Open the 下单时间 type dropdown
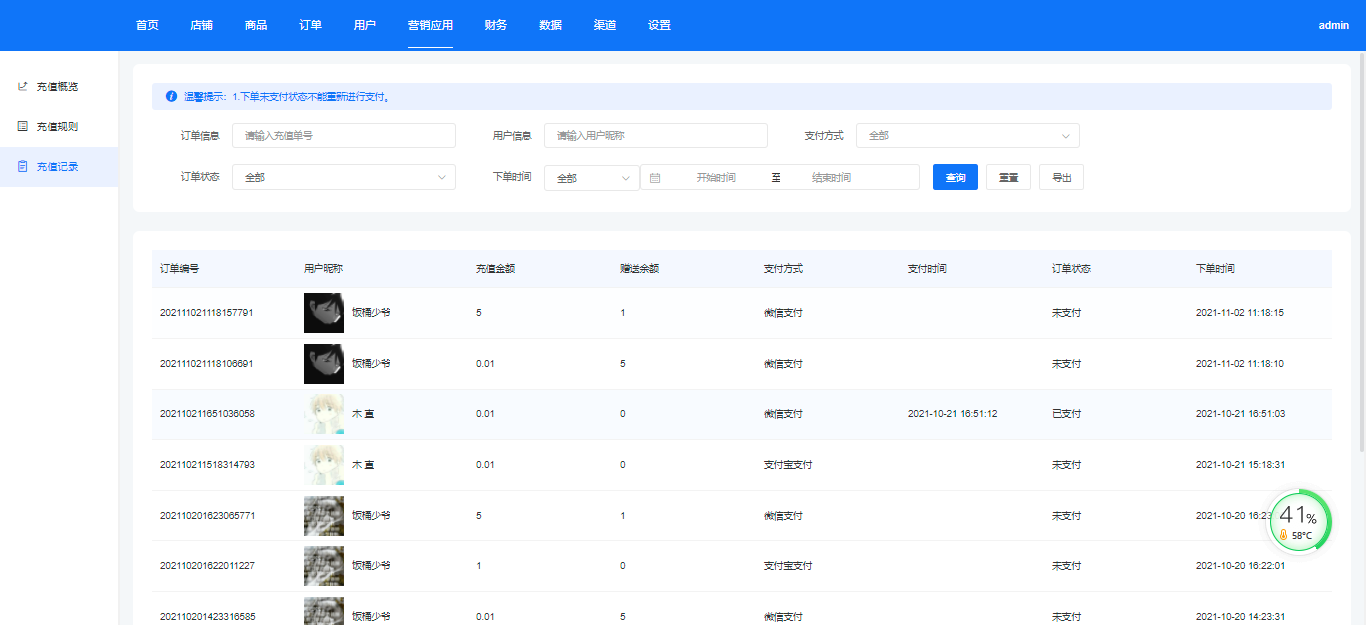 pos(591,177)
